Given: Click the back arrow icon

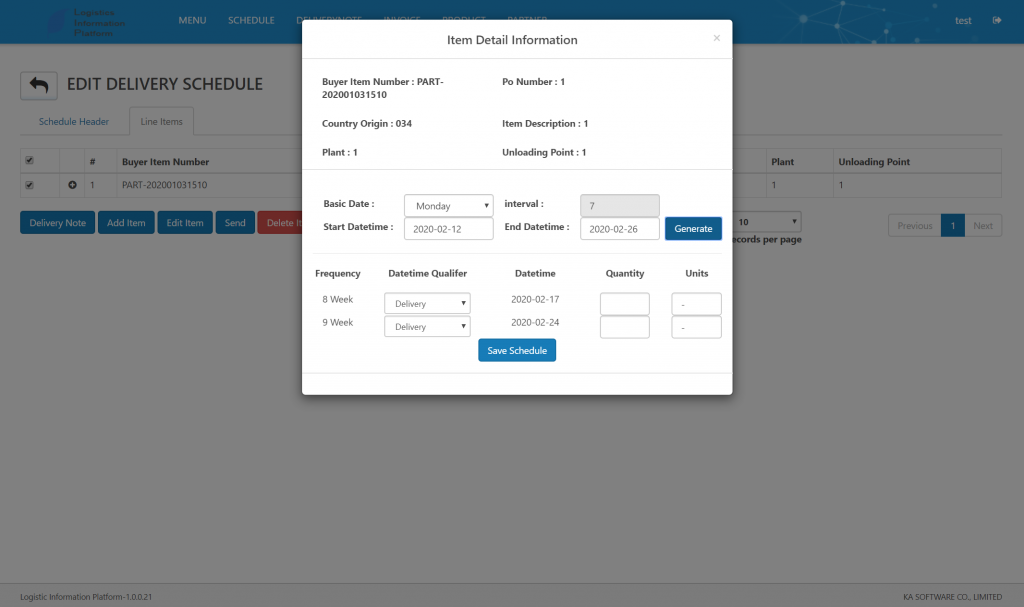Looking at the screenshot, I should [39, 86].
